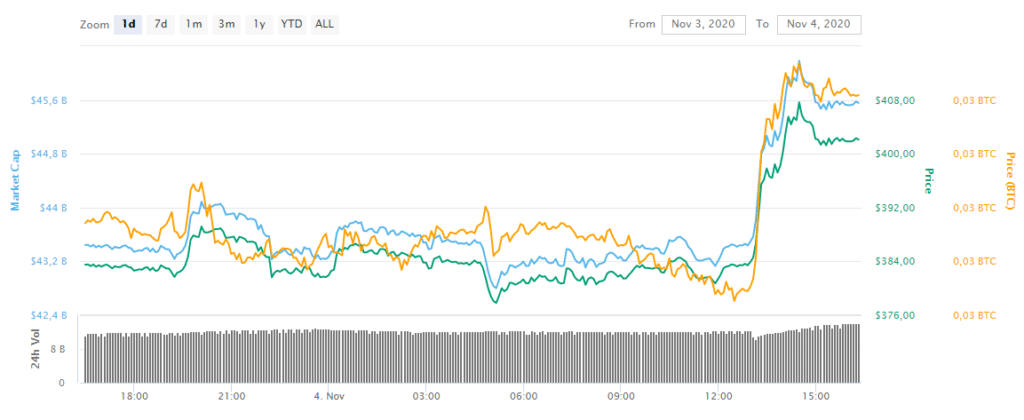
Task: Click the $42,4 B market cap label
Action: tap(49, 315)
